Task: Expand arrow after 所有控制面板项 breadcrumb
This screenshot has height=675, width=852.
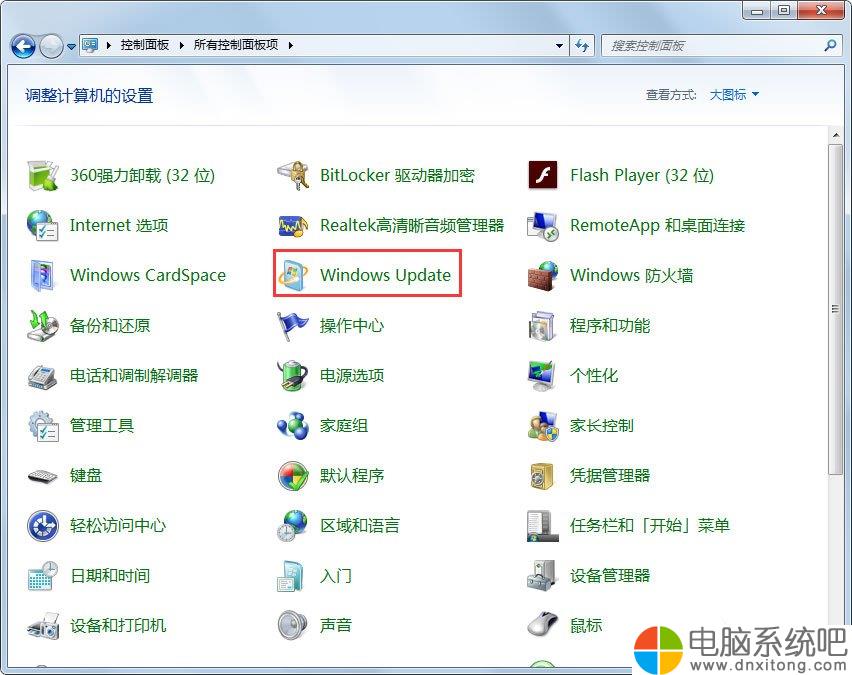Action: [x=291, y=45]
